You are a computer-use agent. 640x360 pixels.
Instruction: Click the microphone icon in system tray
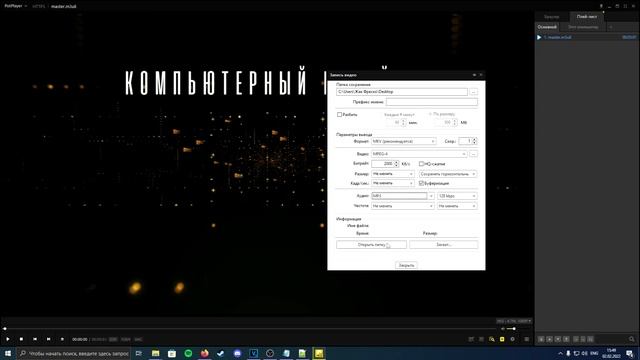tap(568, 353)
